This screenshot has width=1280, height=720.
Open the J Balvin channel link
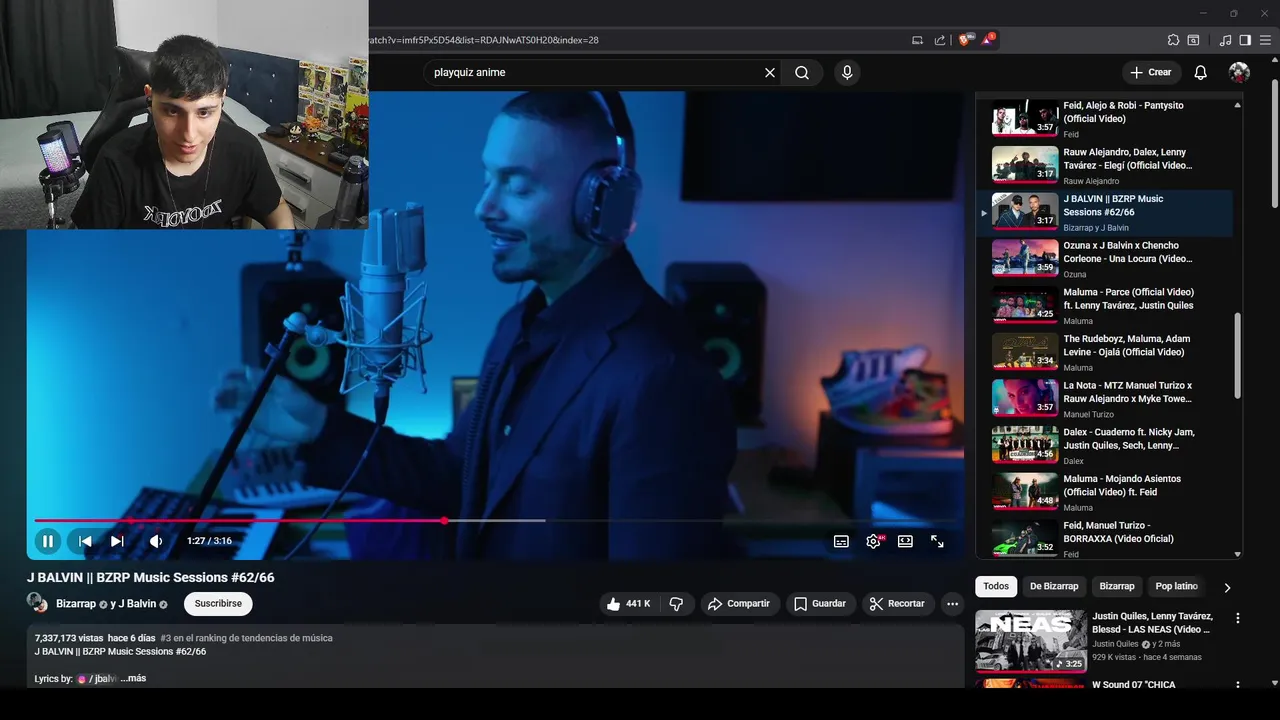click(x=137, y=604)
